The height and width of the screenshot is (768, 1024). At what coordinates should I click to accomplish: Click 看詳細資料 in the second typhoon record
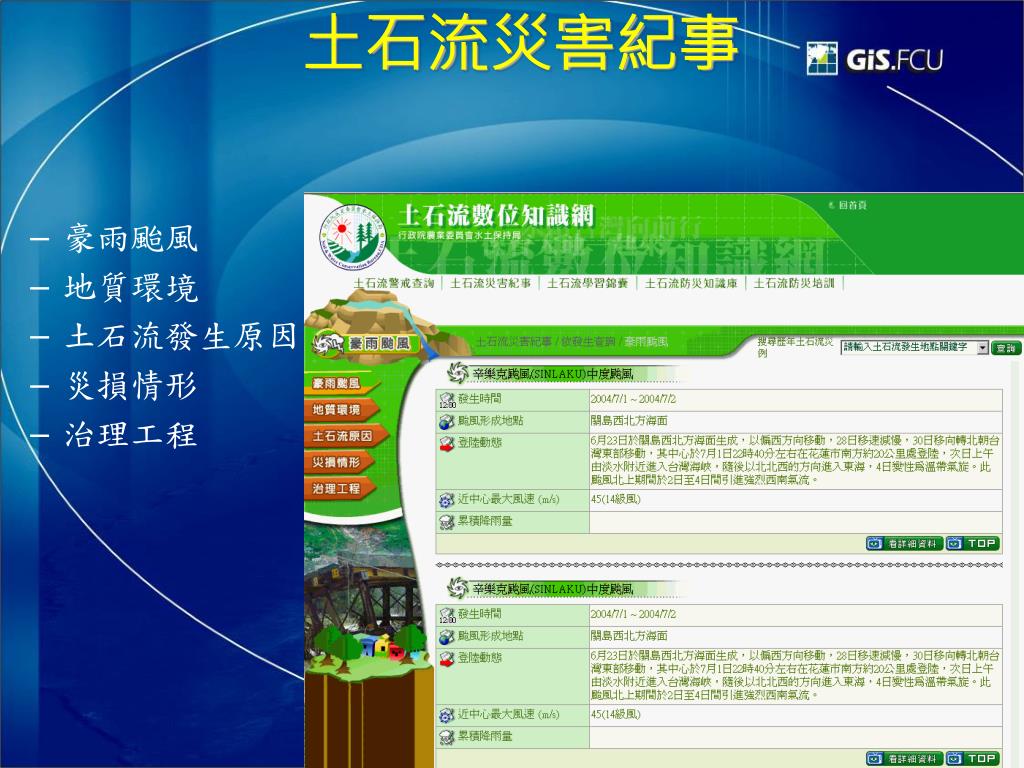click(904, 758)
